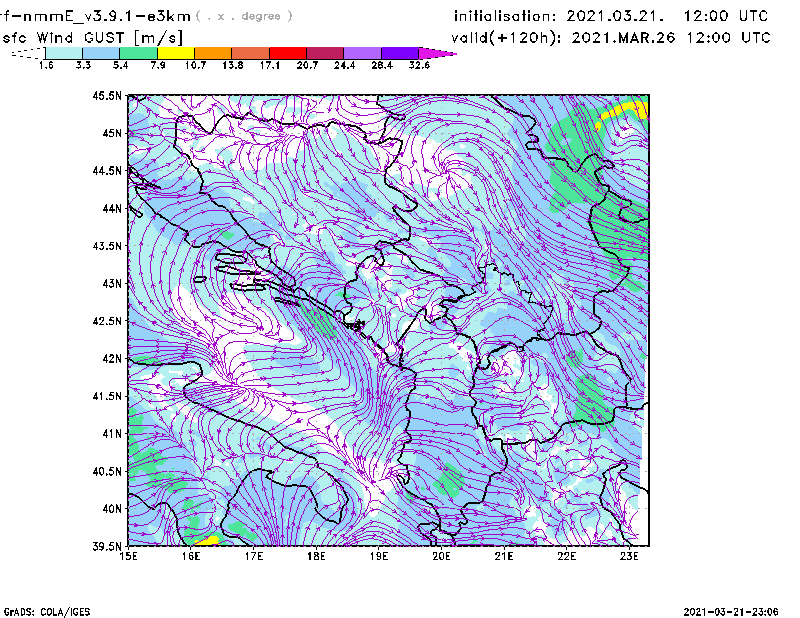Click legend value 3.3
This screenshot has width=800, height=618.
pos(83,65)
